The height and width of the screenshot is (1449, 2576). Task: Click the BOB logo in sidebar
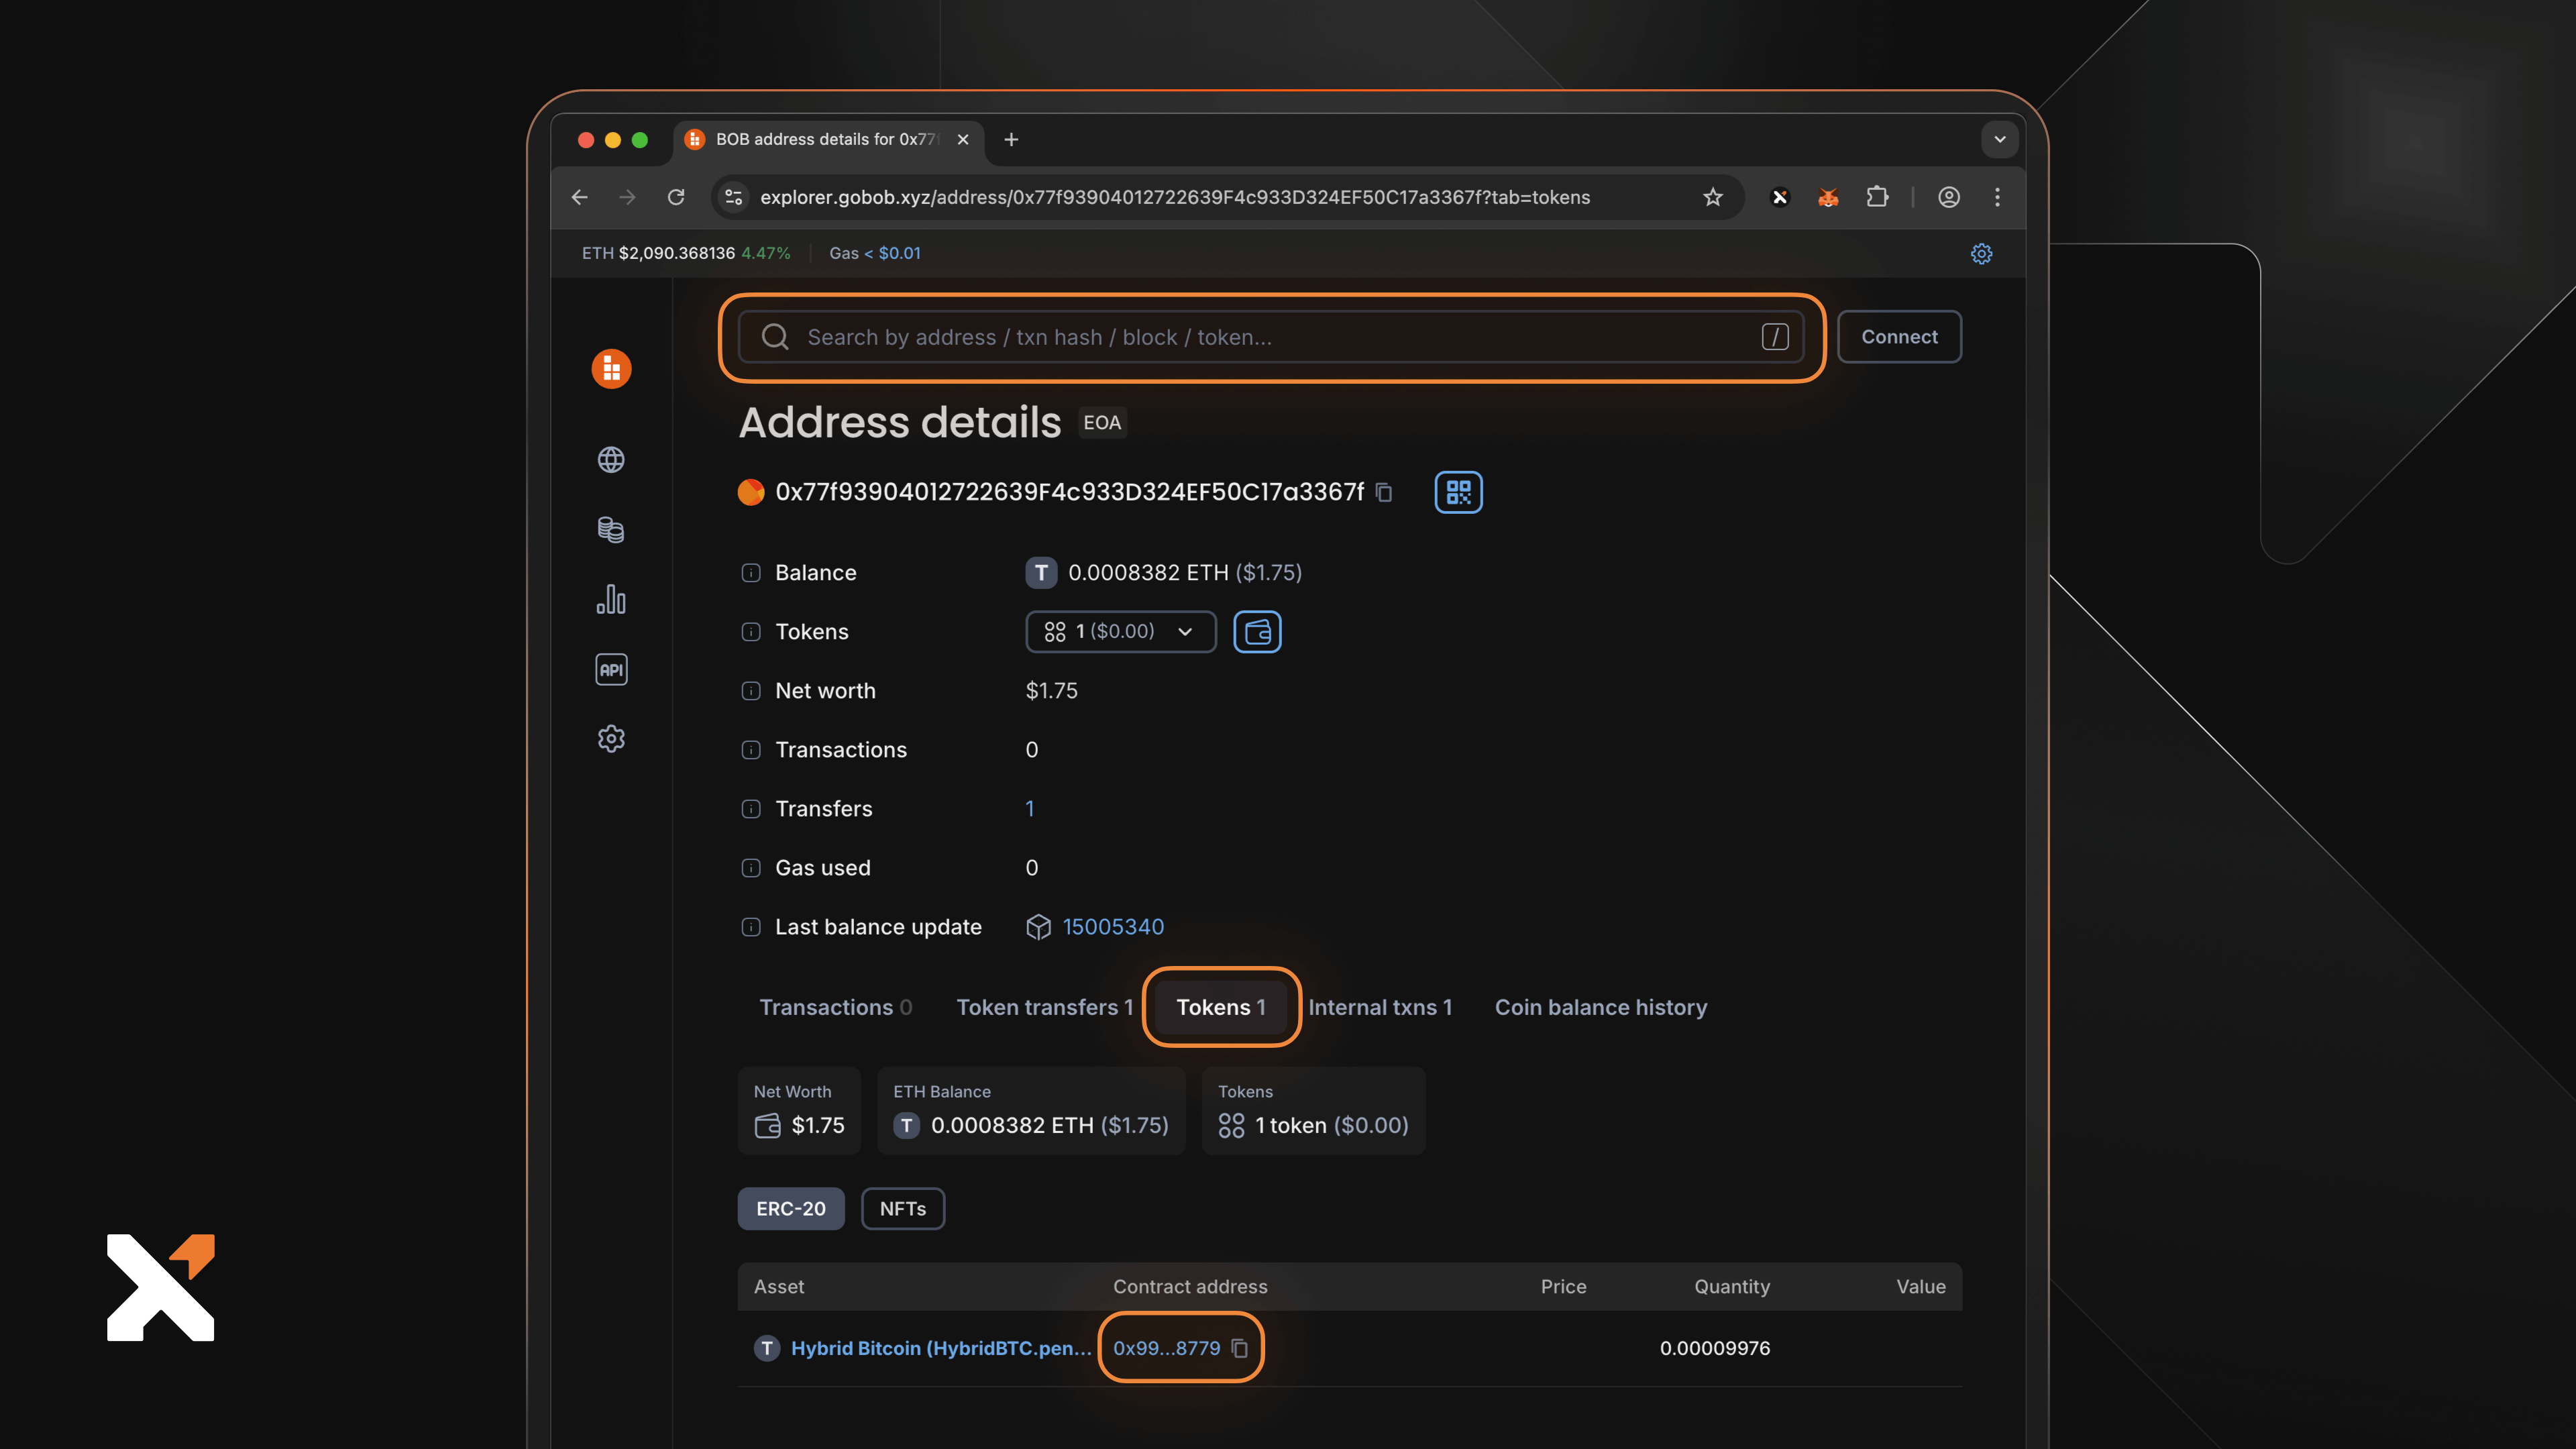tap(611, 369)
